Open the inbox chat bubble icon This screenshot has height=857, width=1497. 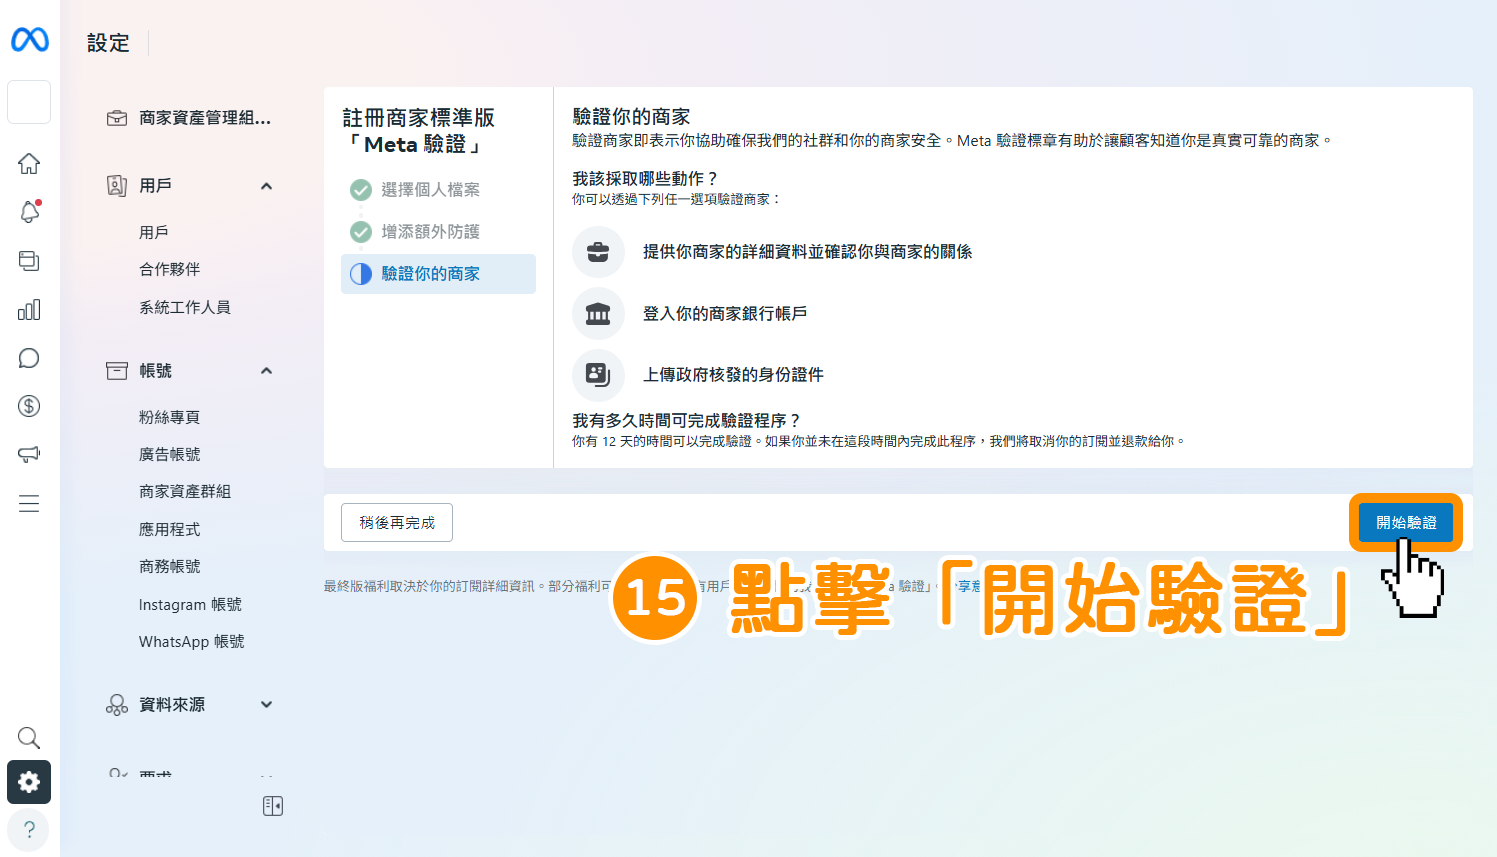pyautogui.click(x=29, y=358)
